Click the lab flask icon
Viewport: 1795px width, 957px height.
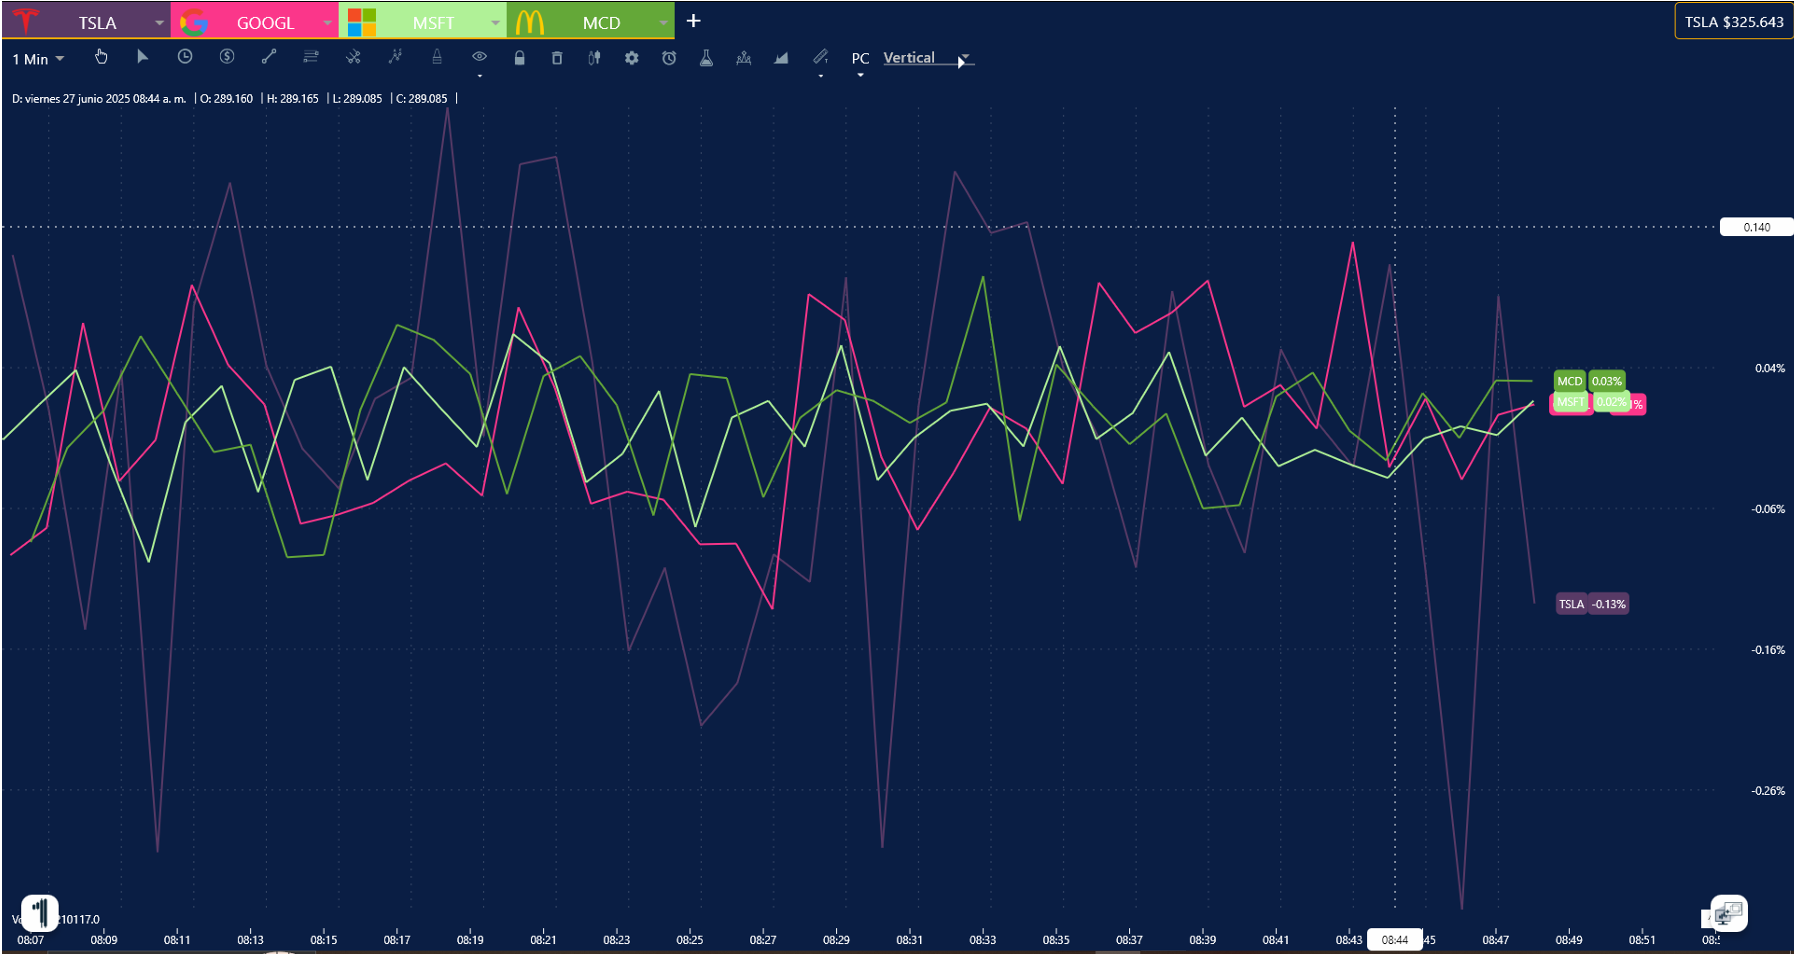(x=706, y=58)
